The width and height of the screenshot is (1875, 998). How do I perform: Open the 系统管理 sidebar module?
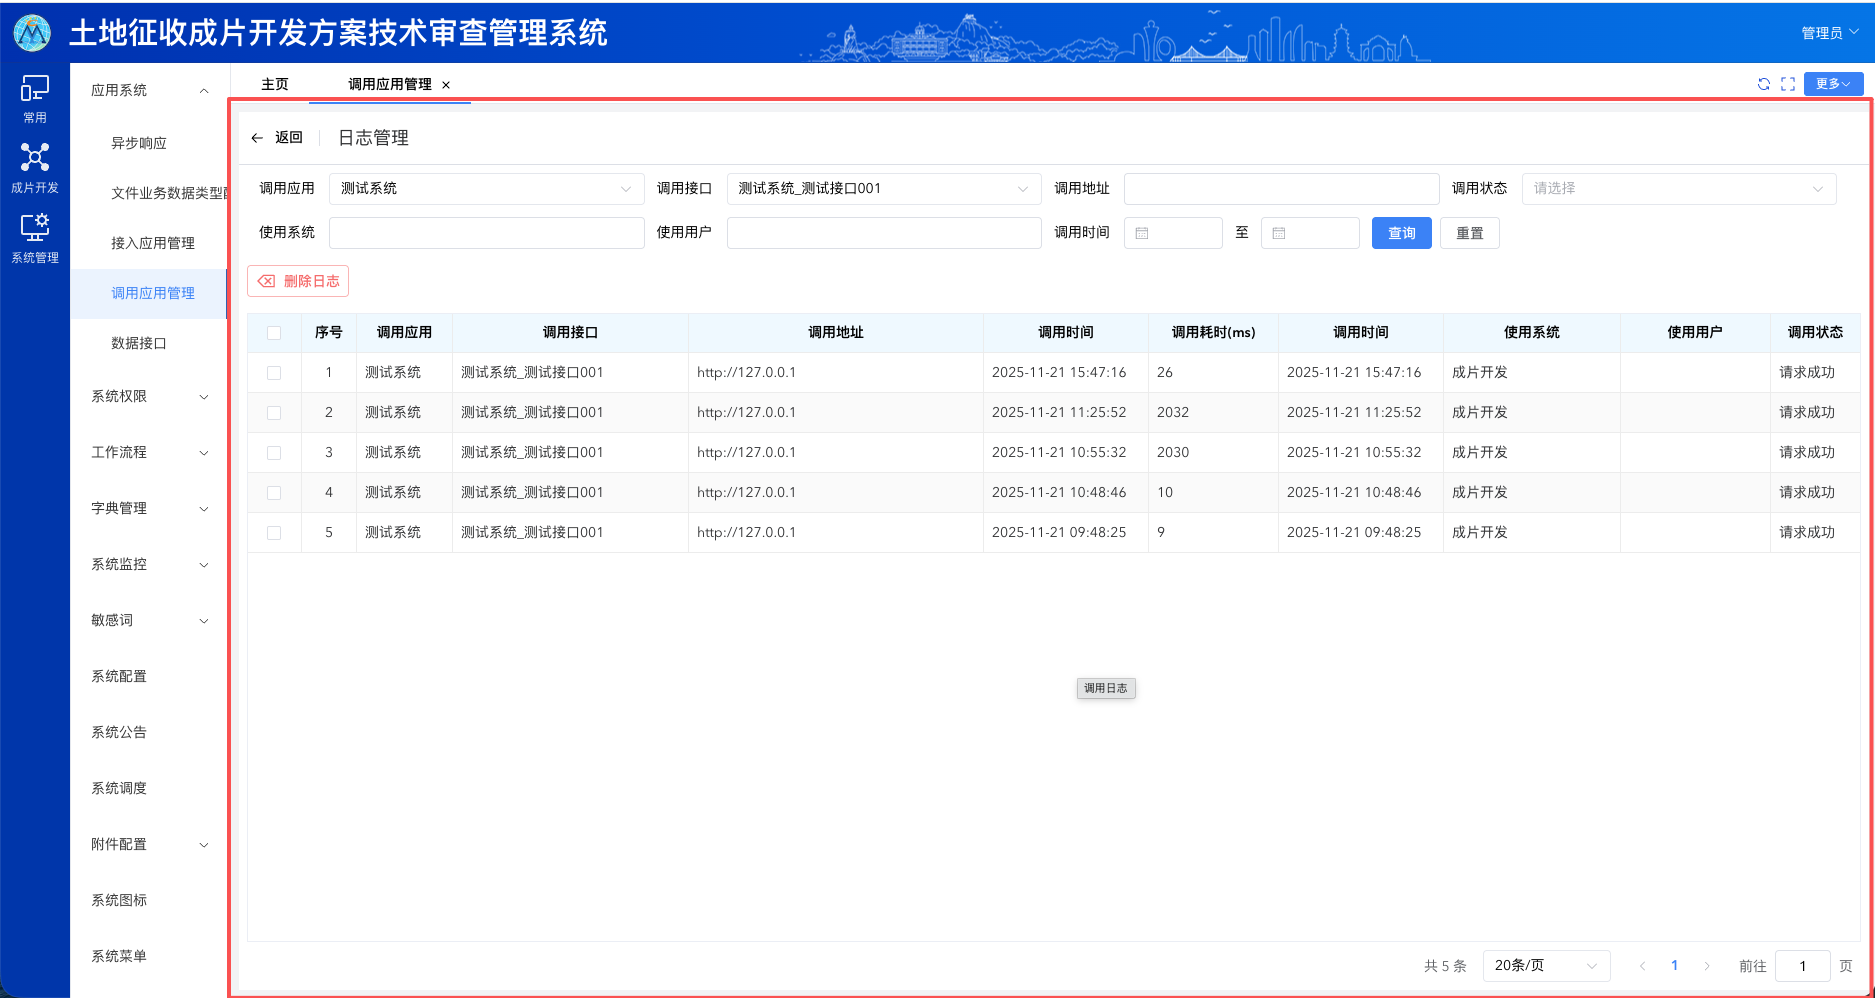(x=34, y=238)
